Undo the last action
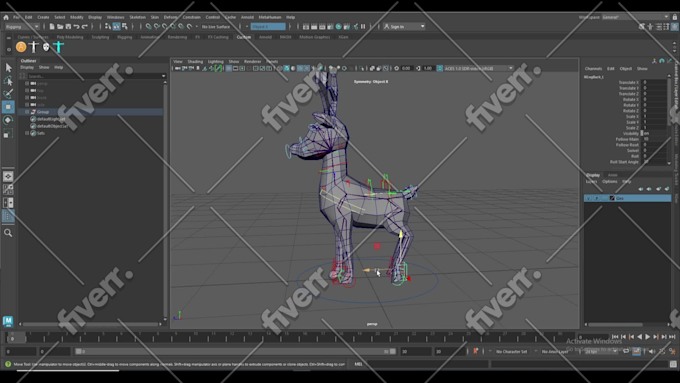This screenshot has width=680, height=383. click(x=76, y=27)
